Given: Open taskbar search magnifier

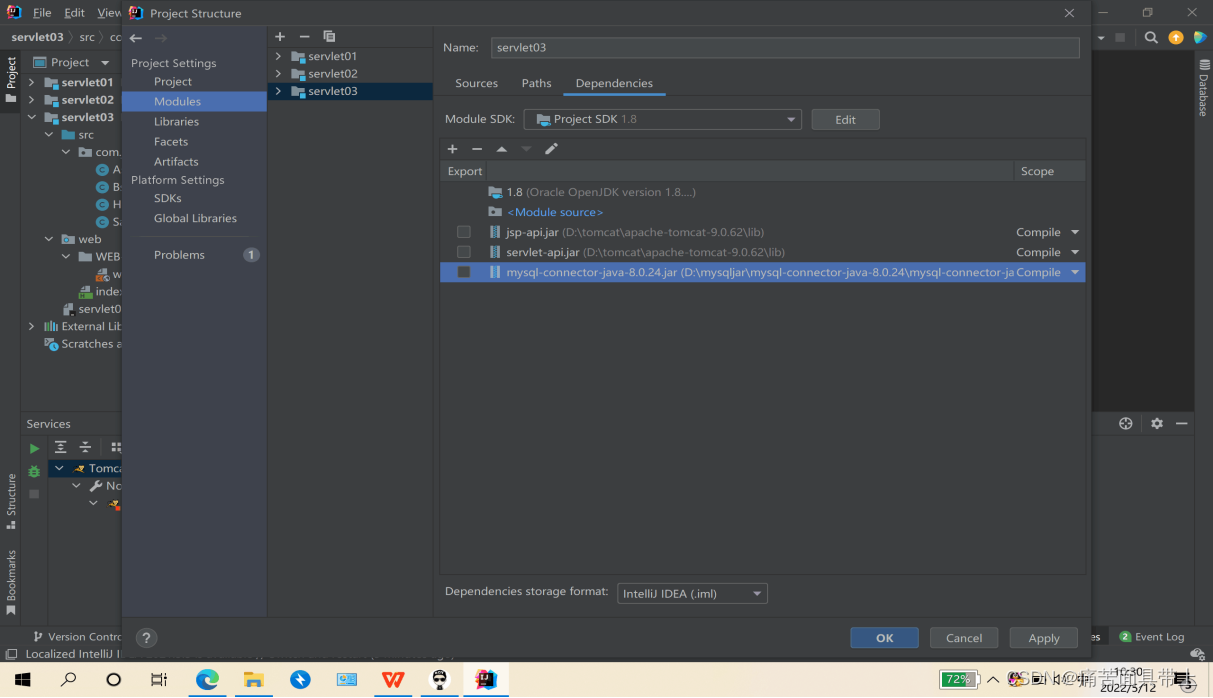Looking at the screenshot, I should [68, 679].
